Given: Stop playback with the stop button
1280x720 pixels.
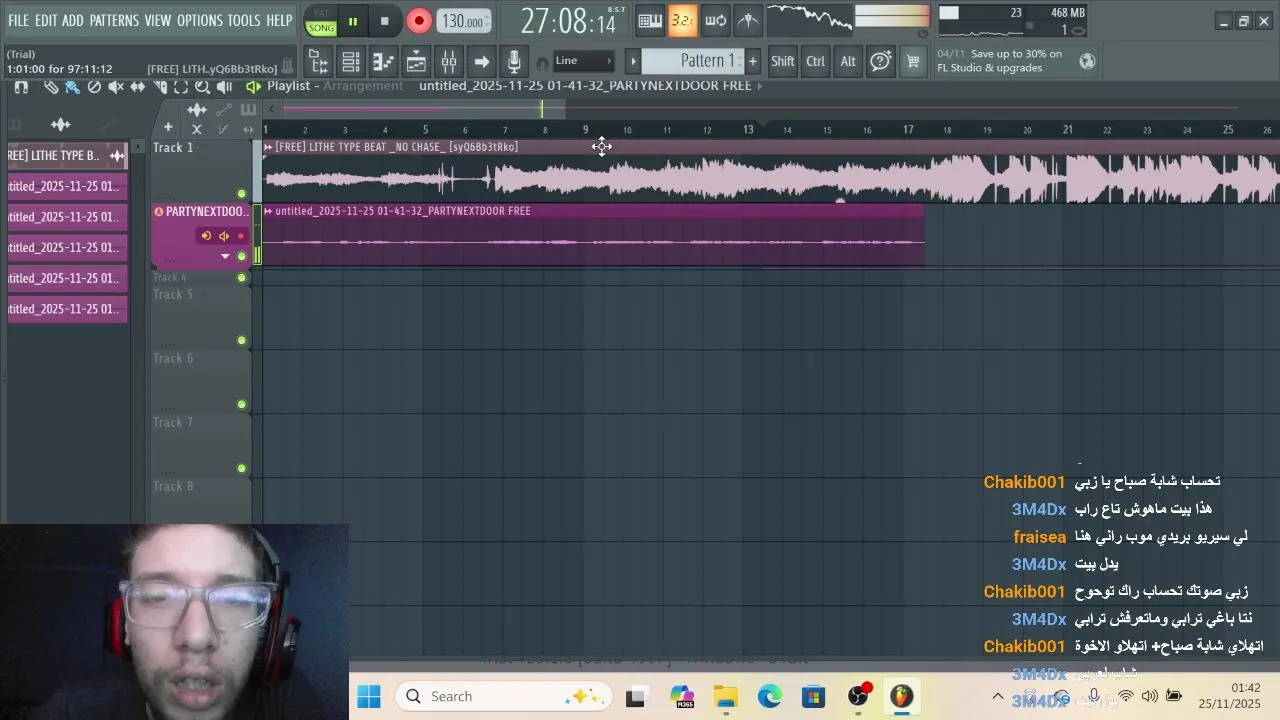Looking at the screenshot, I should click(x=384, y=21).
